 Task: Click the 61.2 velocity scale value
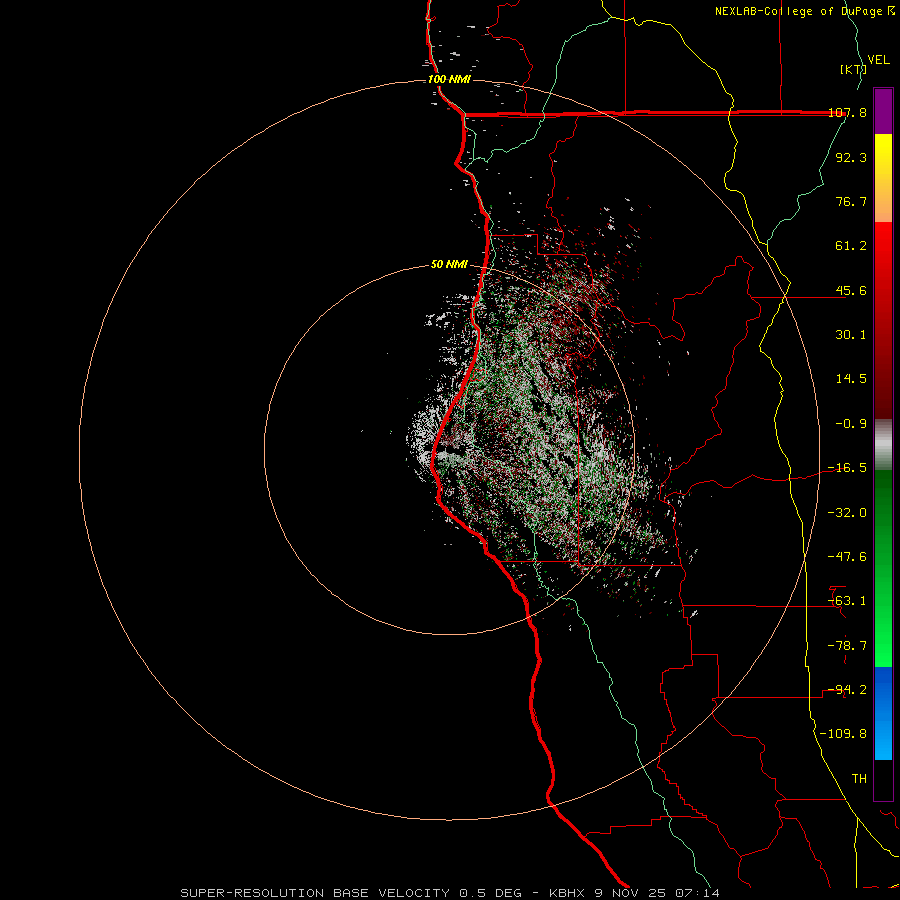(x=851, y=246)
